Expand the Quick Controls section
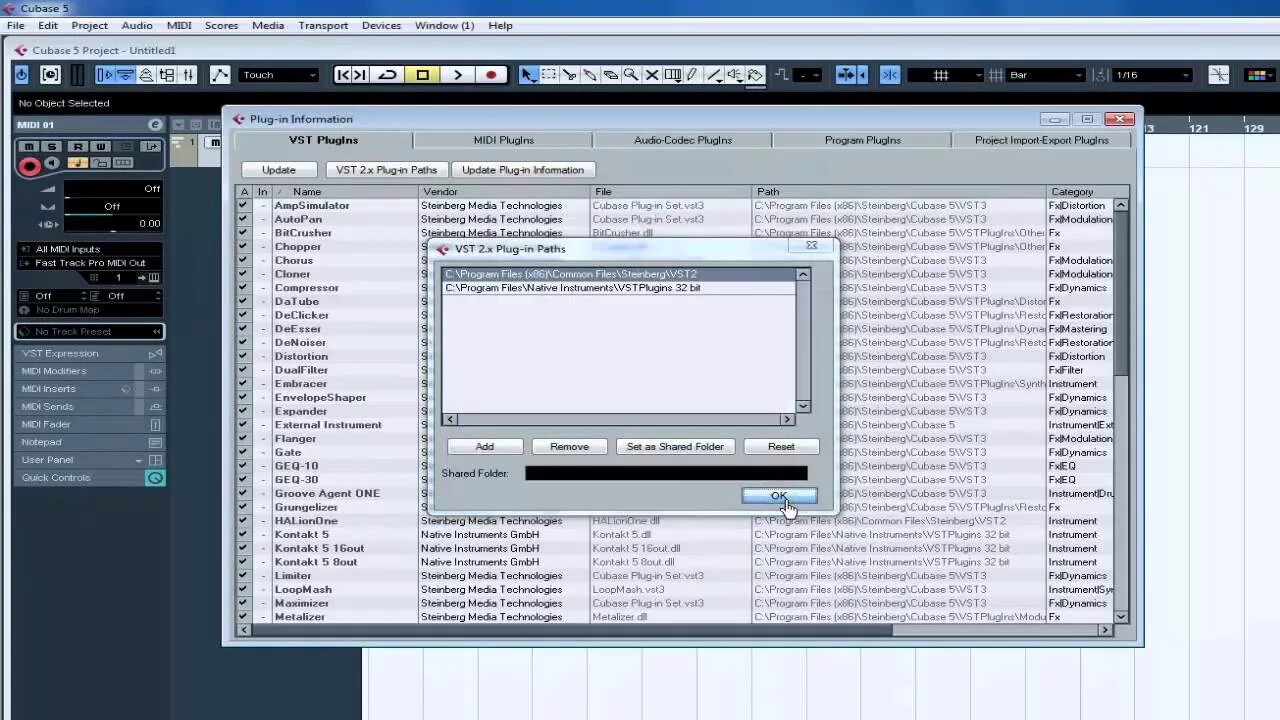 90,478
